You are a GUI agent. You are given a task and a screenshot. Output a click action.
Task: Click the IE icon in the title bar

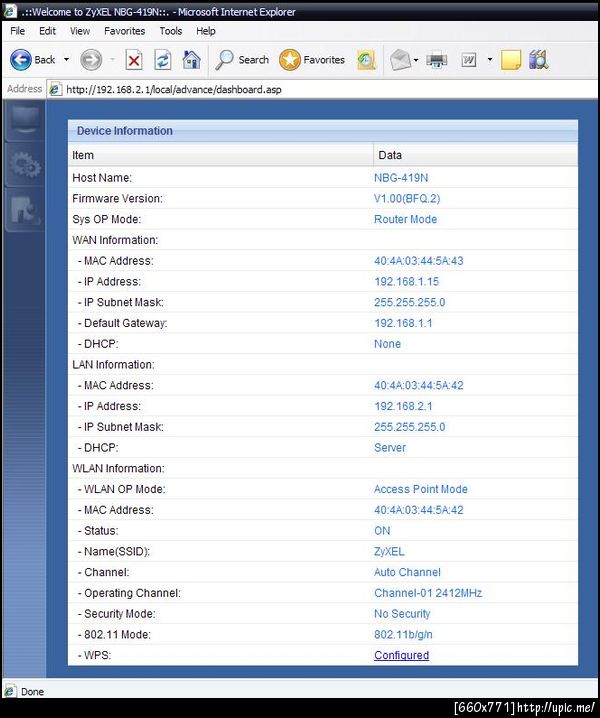10,11
